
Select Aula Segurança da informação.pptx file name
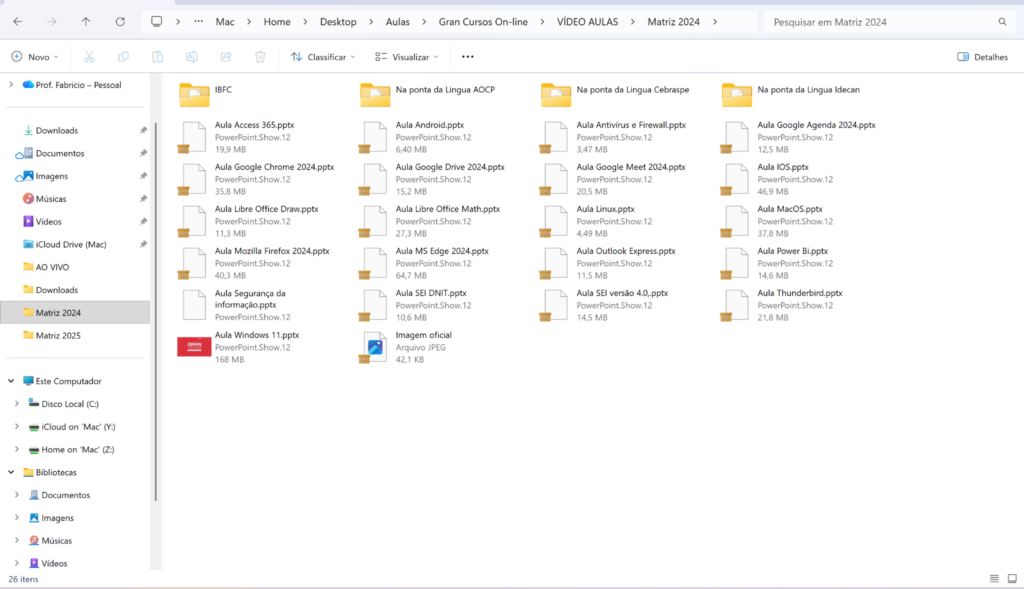tap(250, 299)
